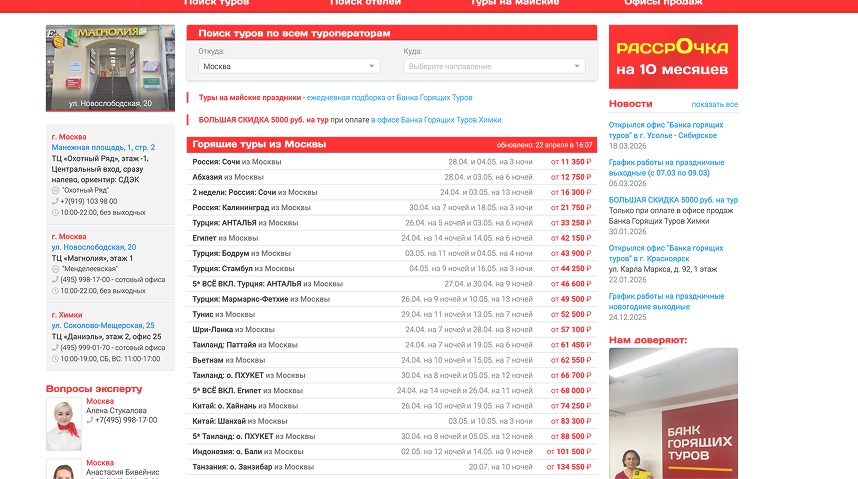Click clock icon beside 10:00-19:00 Химки hours

click(55, 359)
